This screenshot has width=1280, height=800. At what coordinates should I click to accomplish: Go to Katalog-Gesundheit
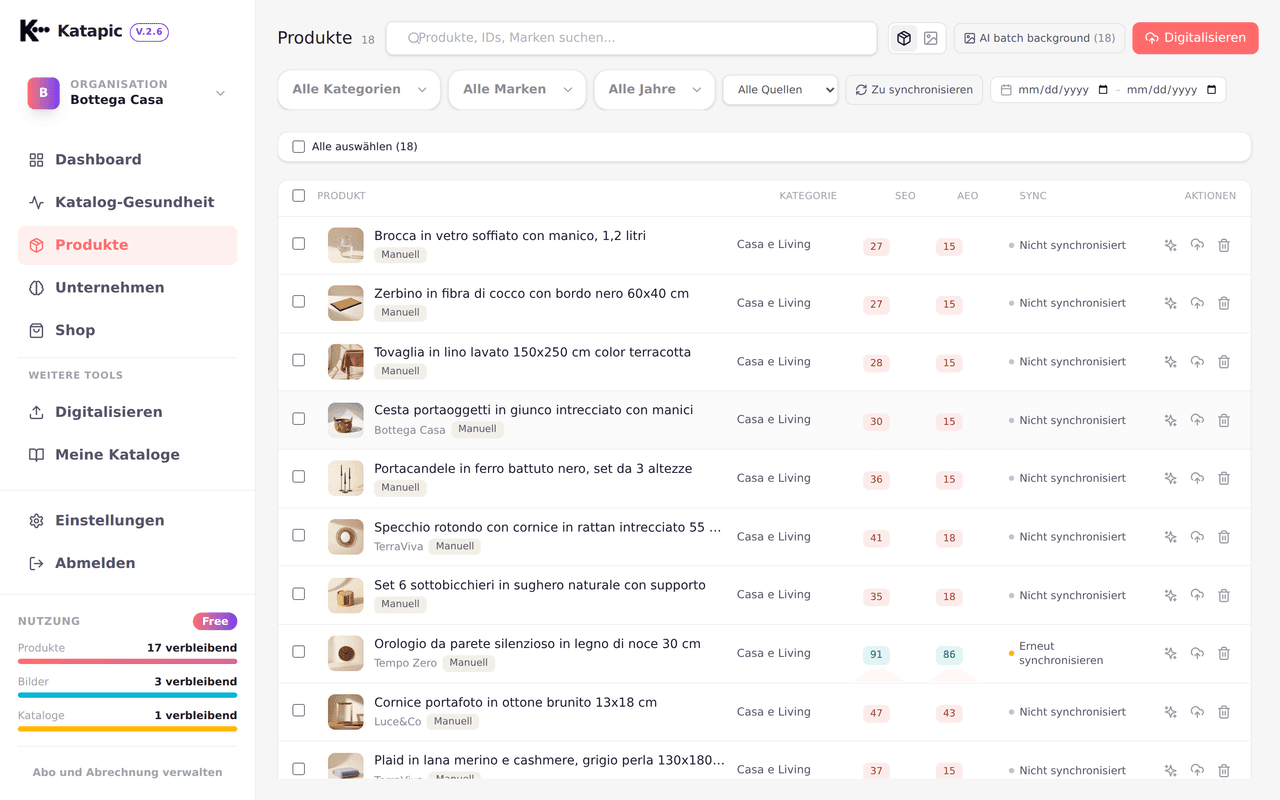[127, 202]
